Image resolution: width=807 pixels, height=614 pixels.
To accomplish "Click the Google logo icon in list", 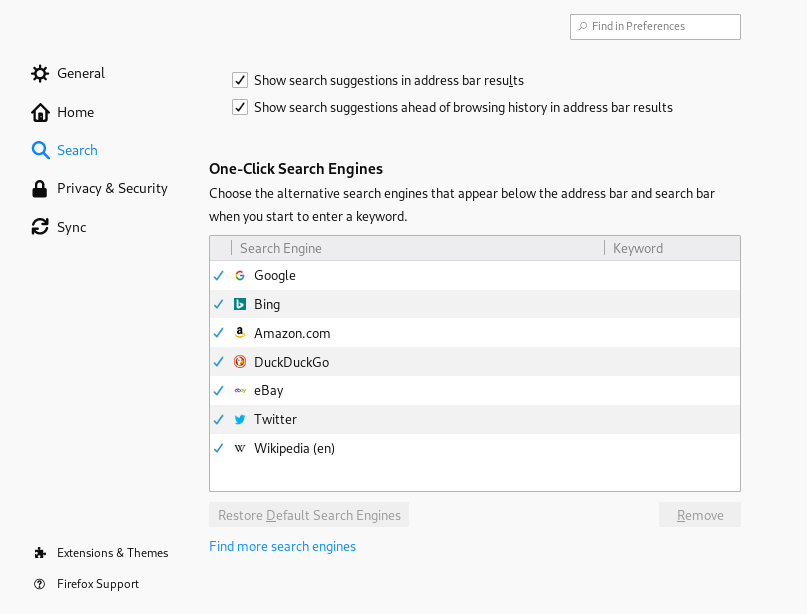I will pos(240,276).
